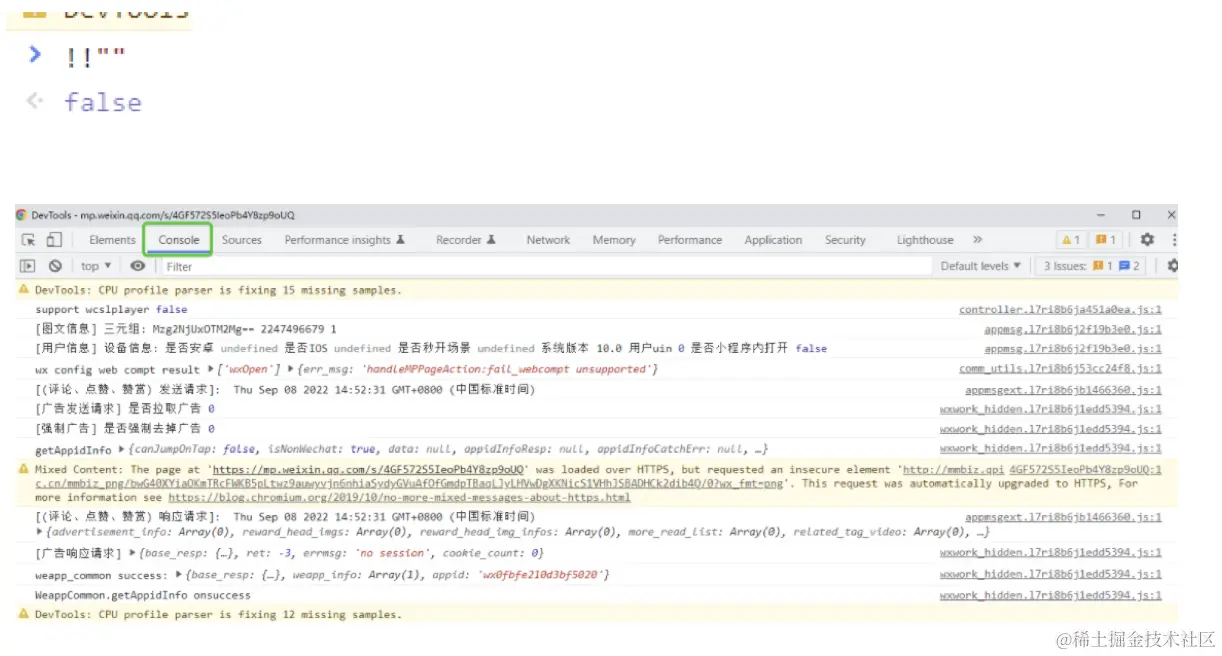
Task: Click the orange issues count badge
Action: 1105,240
